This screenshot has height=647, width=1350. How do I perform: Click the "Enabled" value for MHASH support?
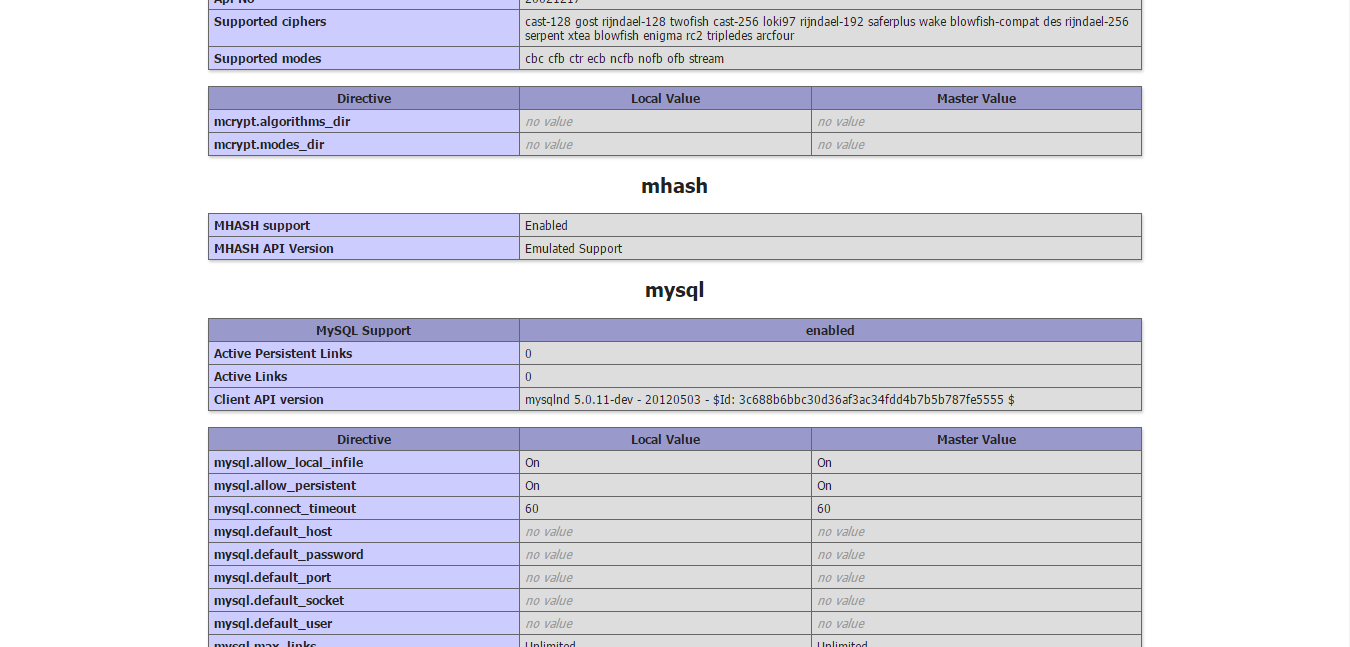coord(546,225)
